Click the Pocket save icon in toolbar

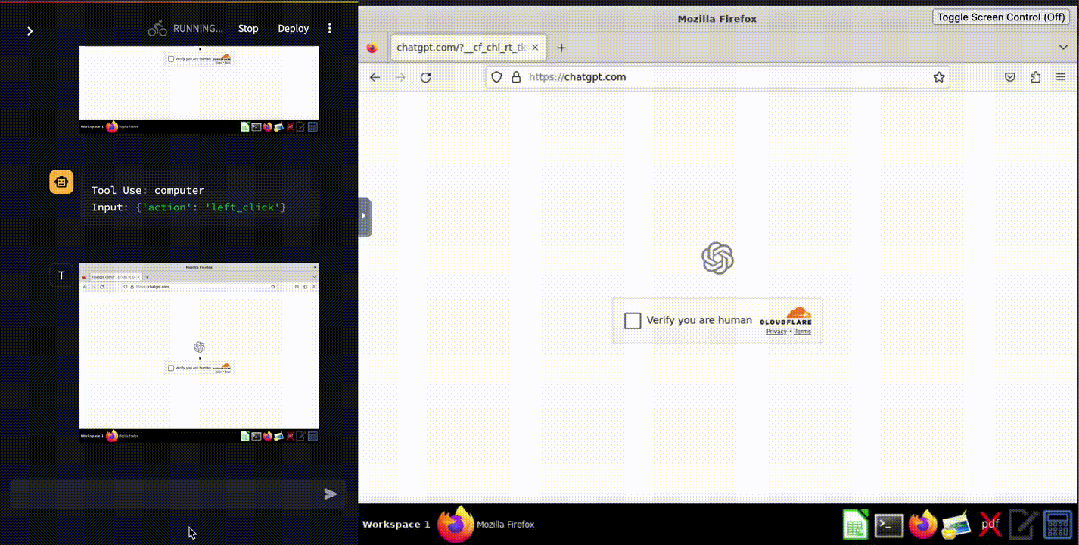[x=1010, y=77]
